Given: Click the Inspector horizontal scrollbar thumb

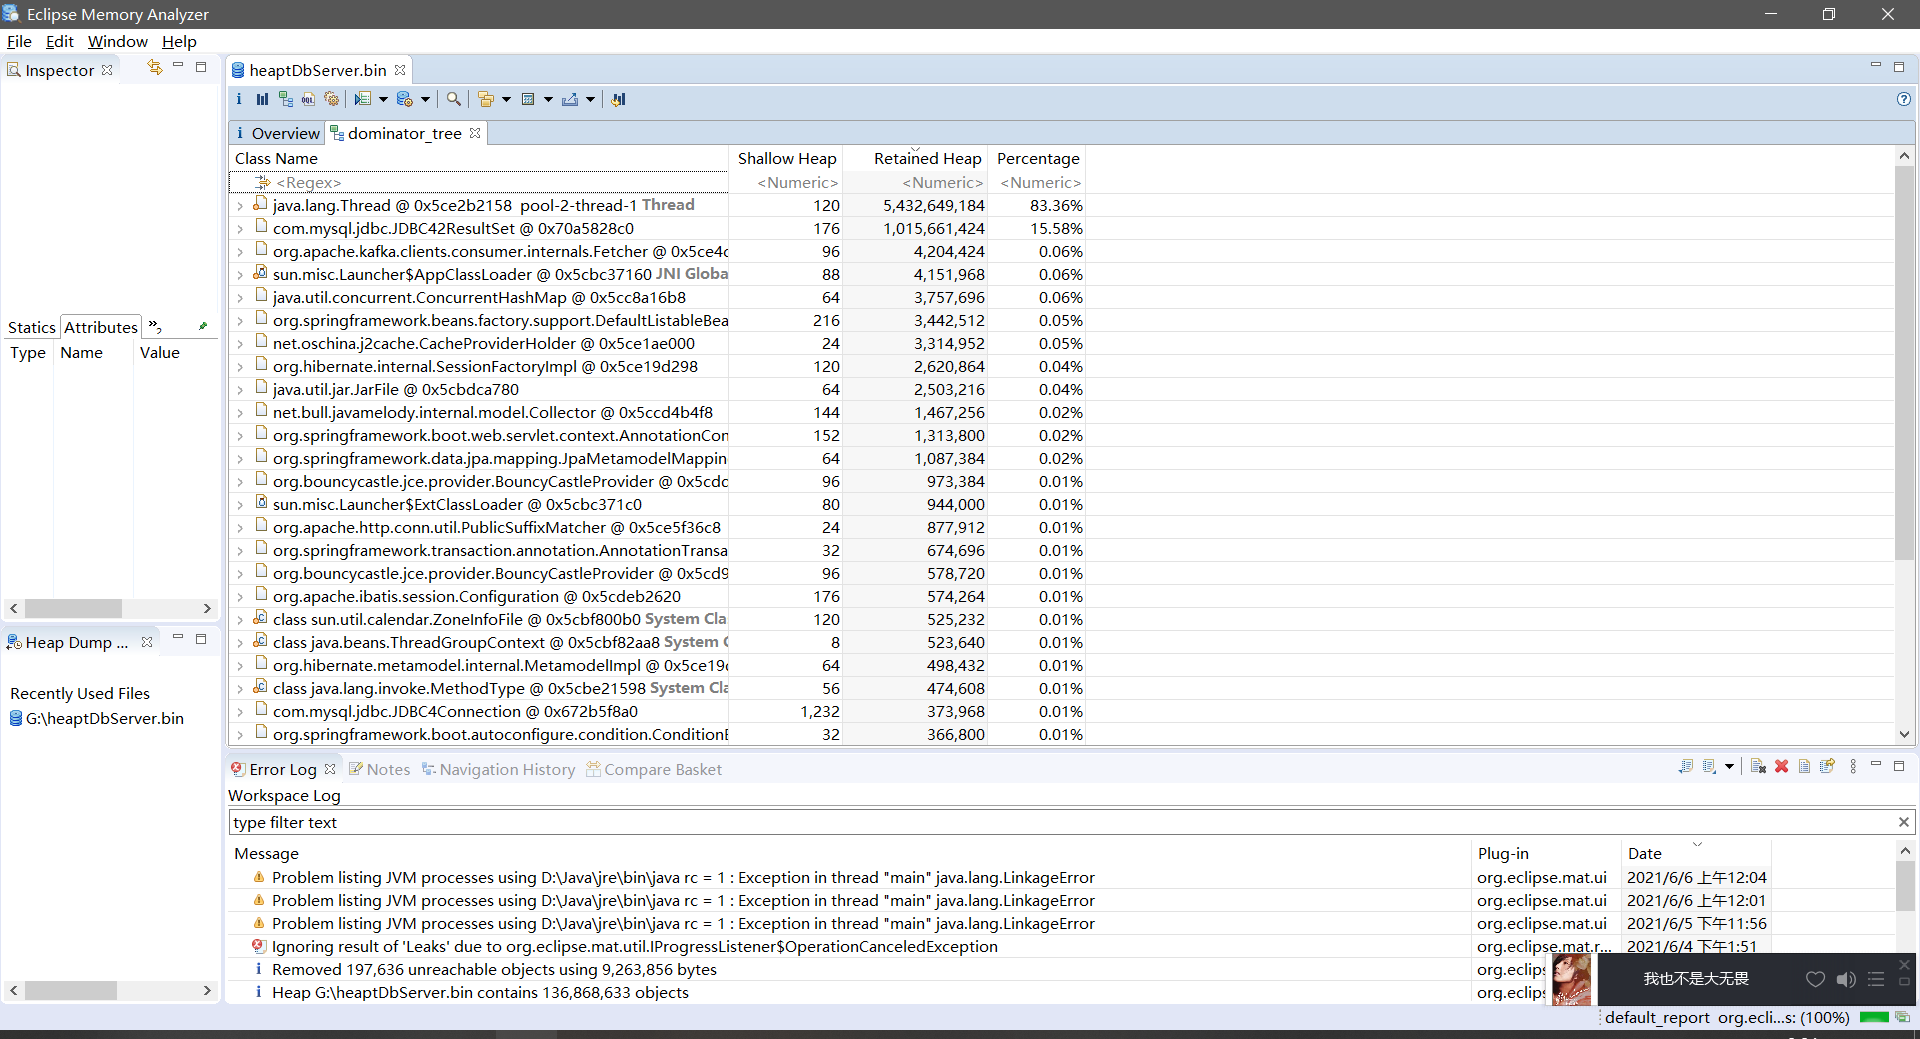Looking at the screenshot, I should point(73,608).
